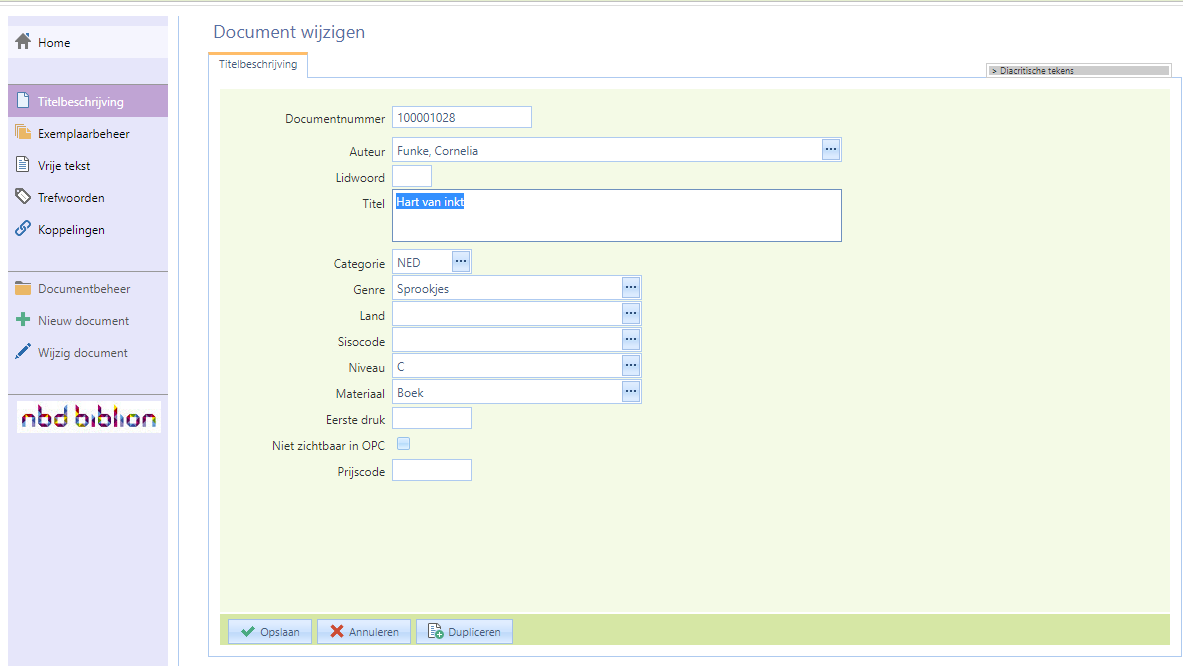Screen dimensions: 1183x671
Task: Open the Materiaal selection ellipsis button
Action: (631, 392)
